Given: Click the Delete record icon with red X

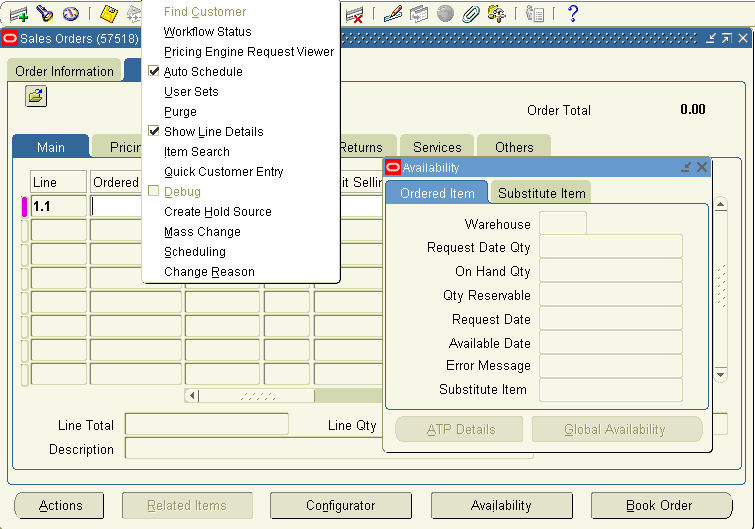Looking at the screenshot, I should 354,14.
